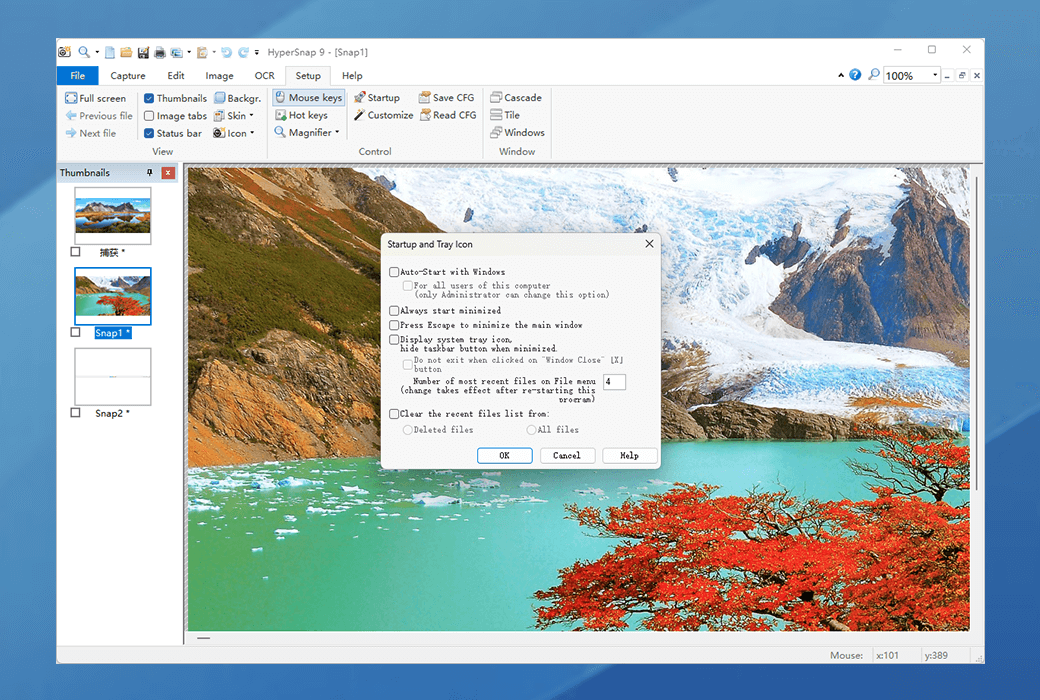Switch to the Capture tab
Viewport: 1040px width, 700px height.
point(127,76)
